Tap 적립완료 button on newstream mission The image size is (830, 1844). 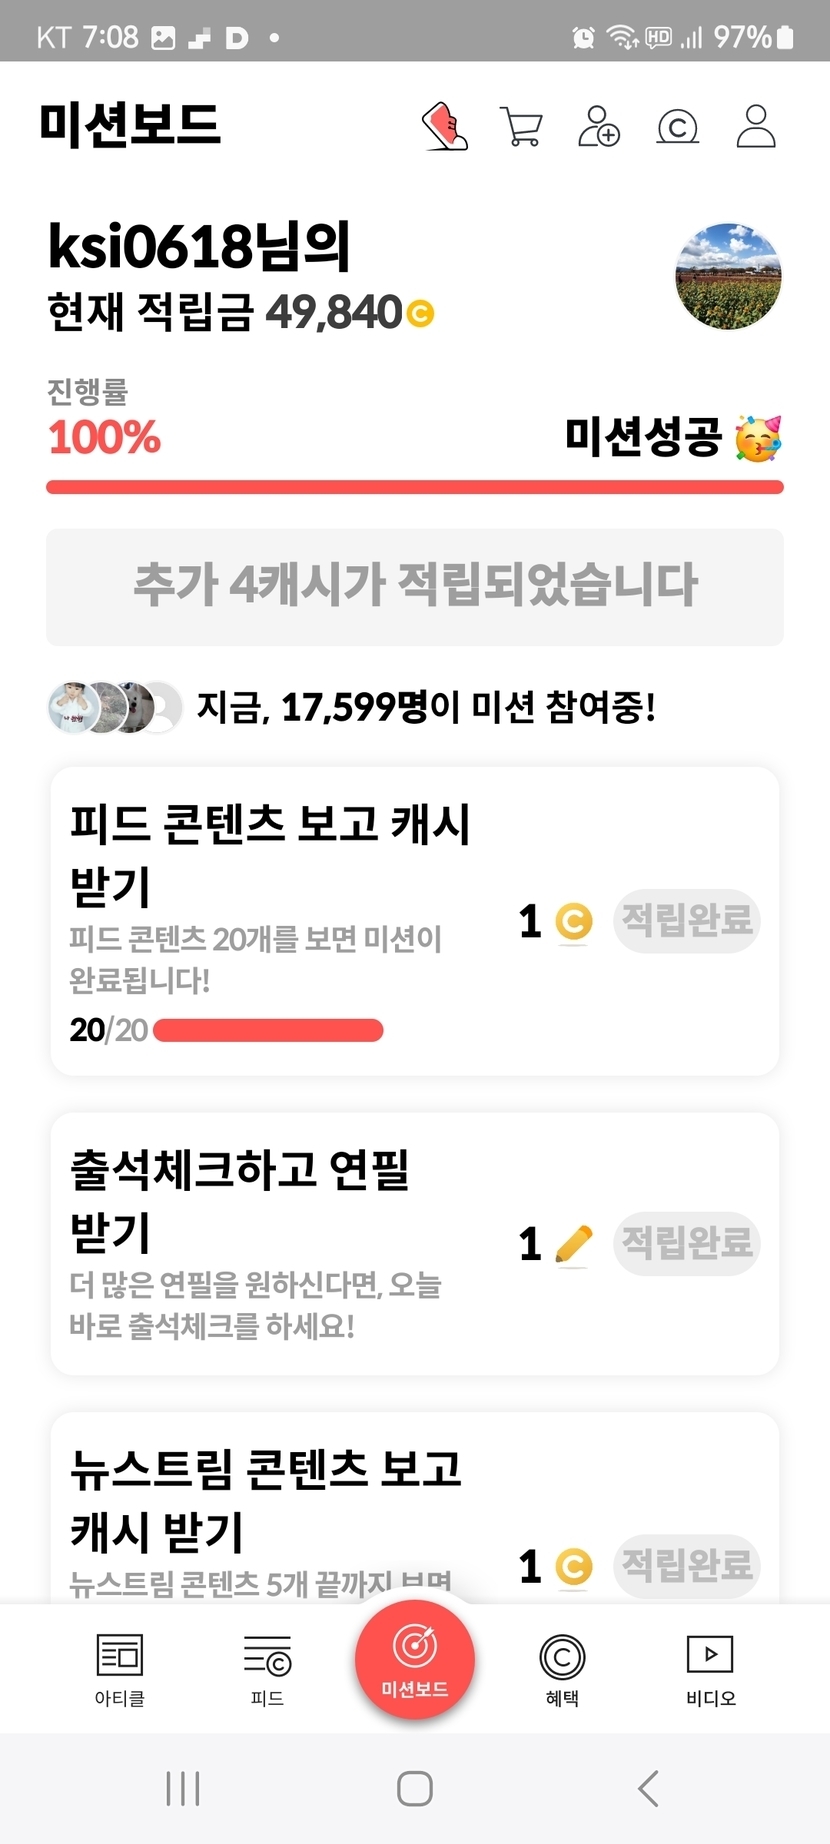pos(687,1565)
